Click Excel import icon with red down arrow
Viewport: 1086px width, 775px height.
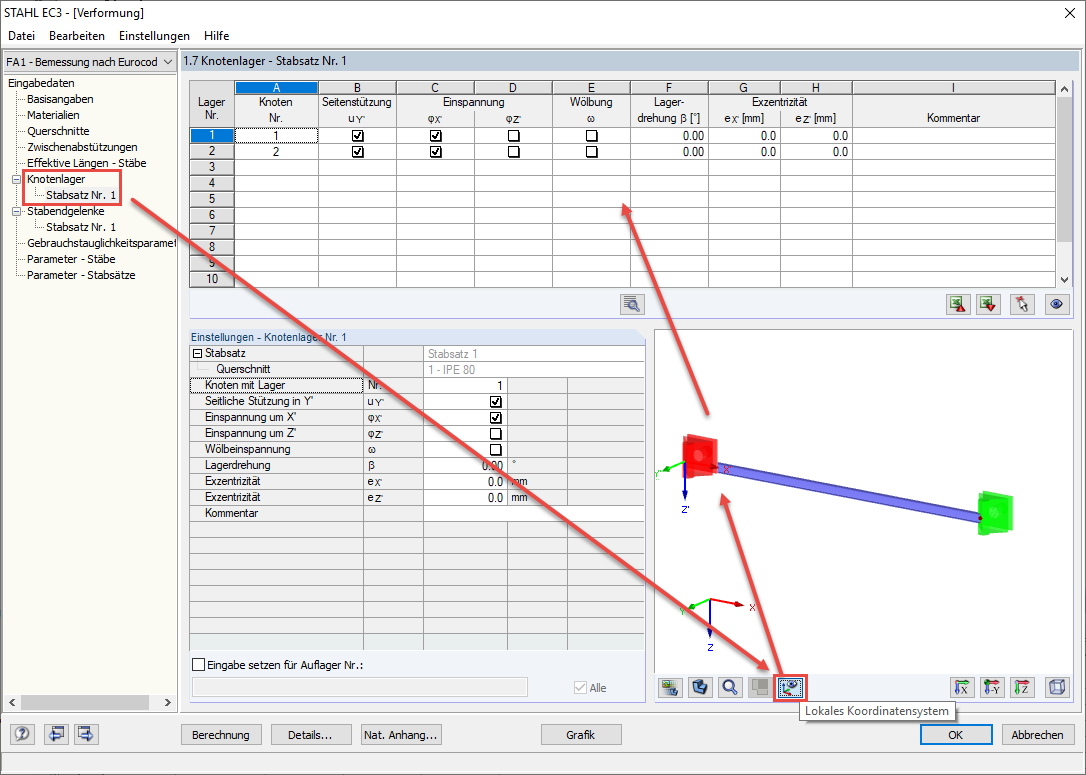pos(988,304)
